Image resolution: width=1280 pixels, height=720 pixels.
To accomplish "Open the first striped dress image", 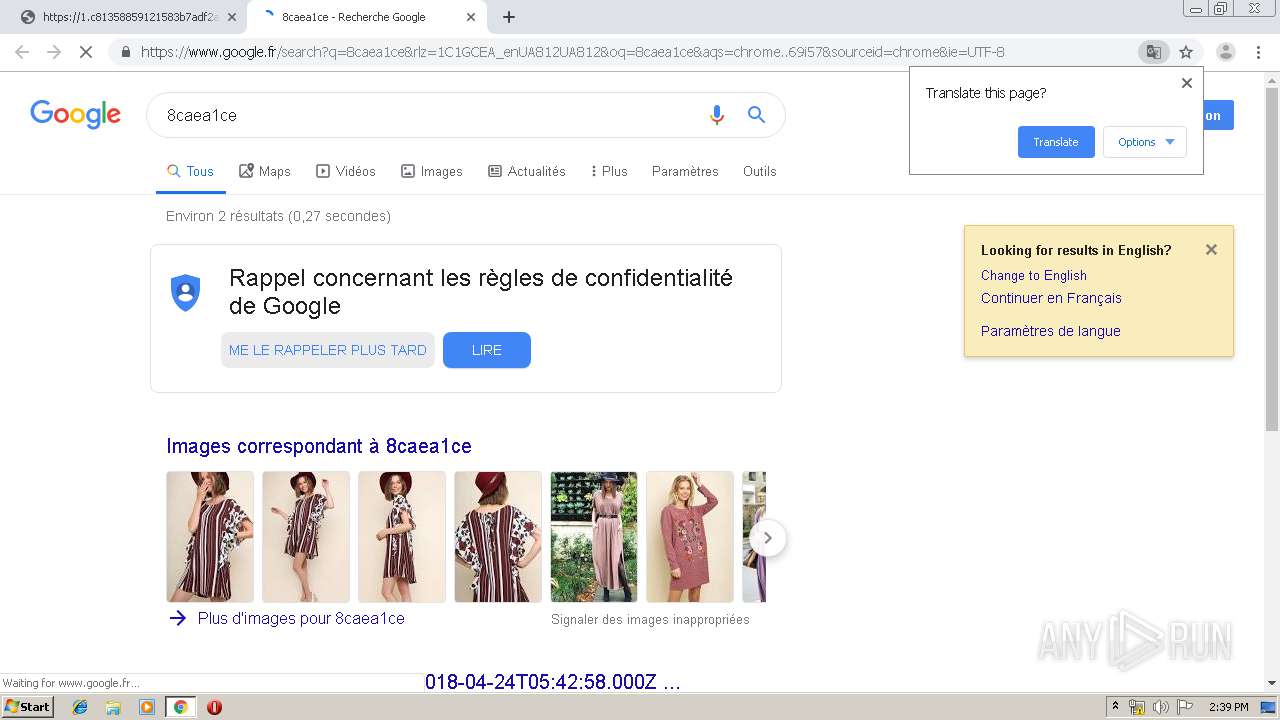I will [210, 537].
